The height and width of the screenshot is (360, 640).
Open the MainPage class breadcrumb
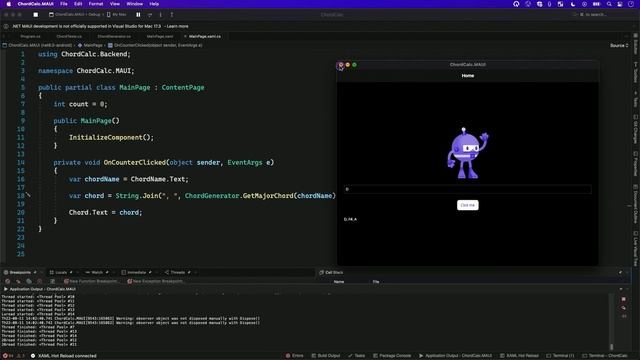[91, 45]
